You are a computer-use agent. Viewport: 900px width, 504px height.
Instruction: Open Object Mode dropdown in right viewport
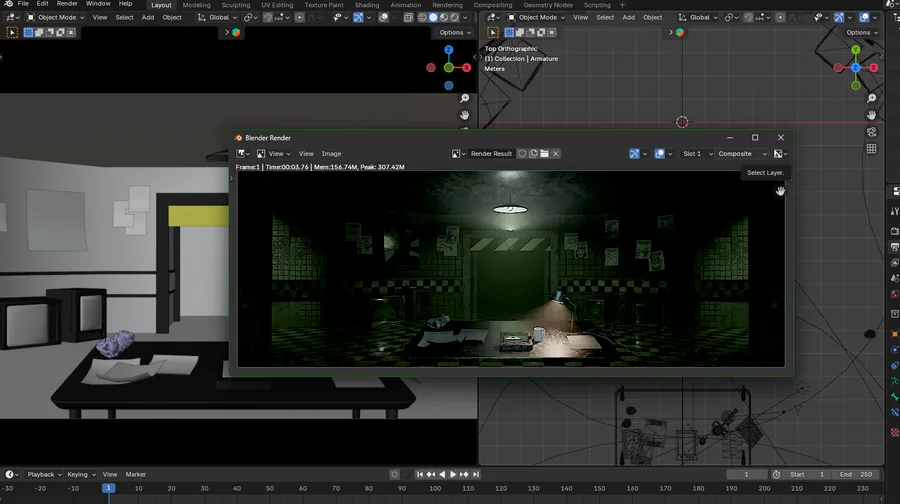click(536, 17)
